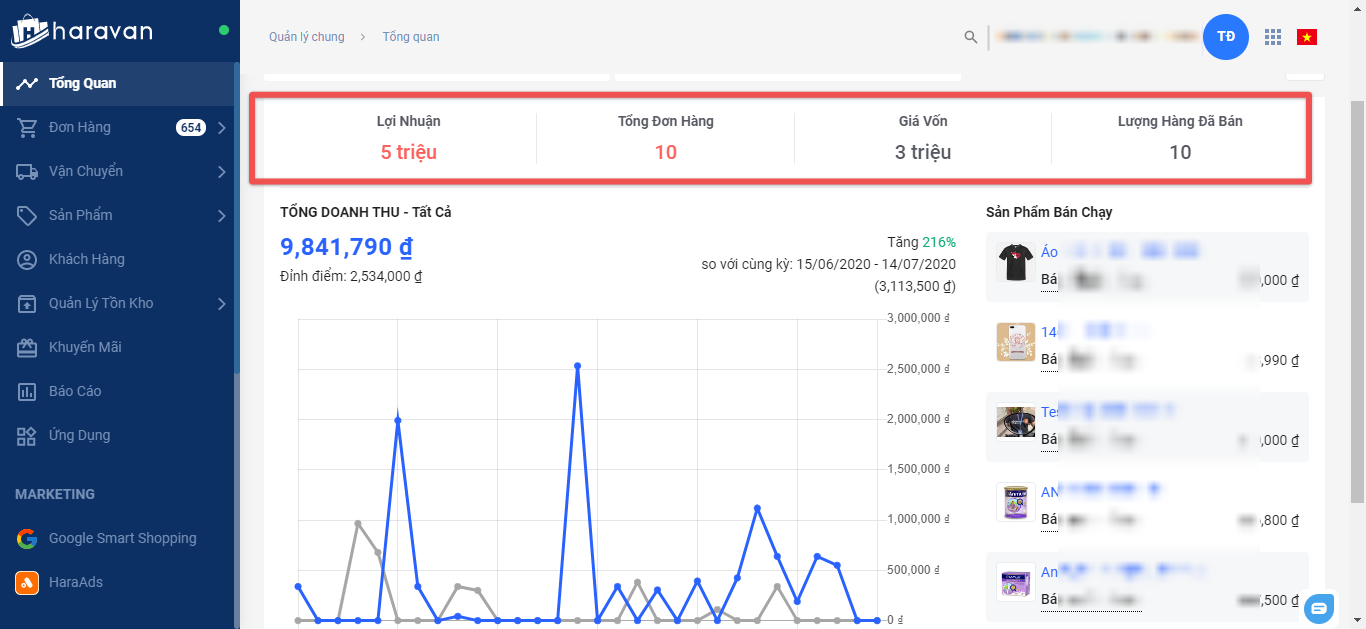Image resolution: width=1366 pixels, height=629 pixels.
Task: Click the 654 orders badge
Action: coord(190,128)
